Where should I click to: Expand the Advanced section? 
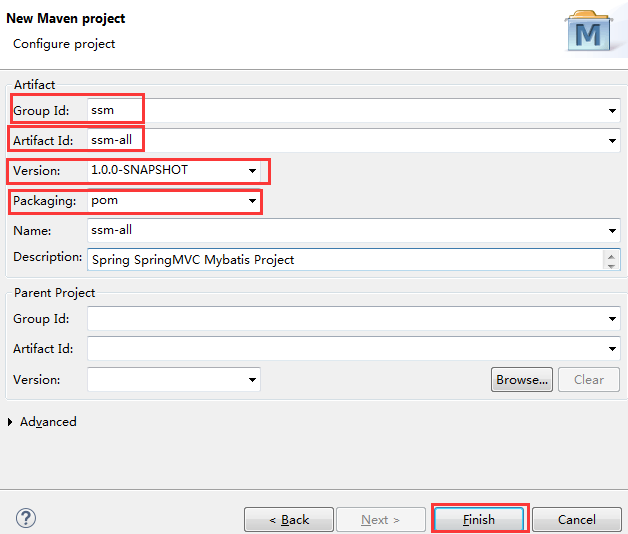(10, 422)
